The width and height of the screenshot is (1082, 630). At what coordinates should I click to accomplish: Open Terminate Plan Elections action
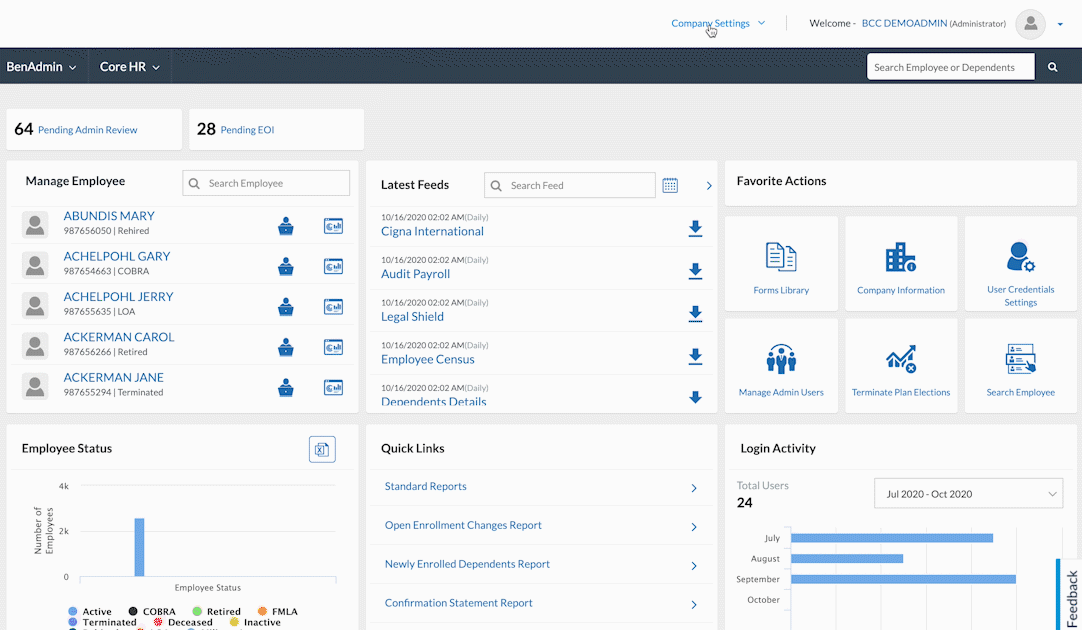click(x=900, y=359)
